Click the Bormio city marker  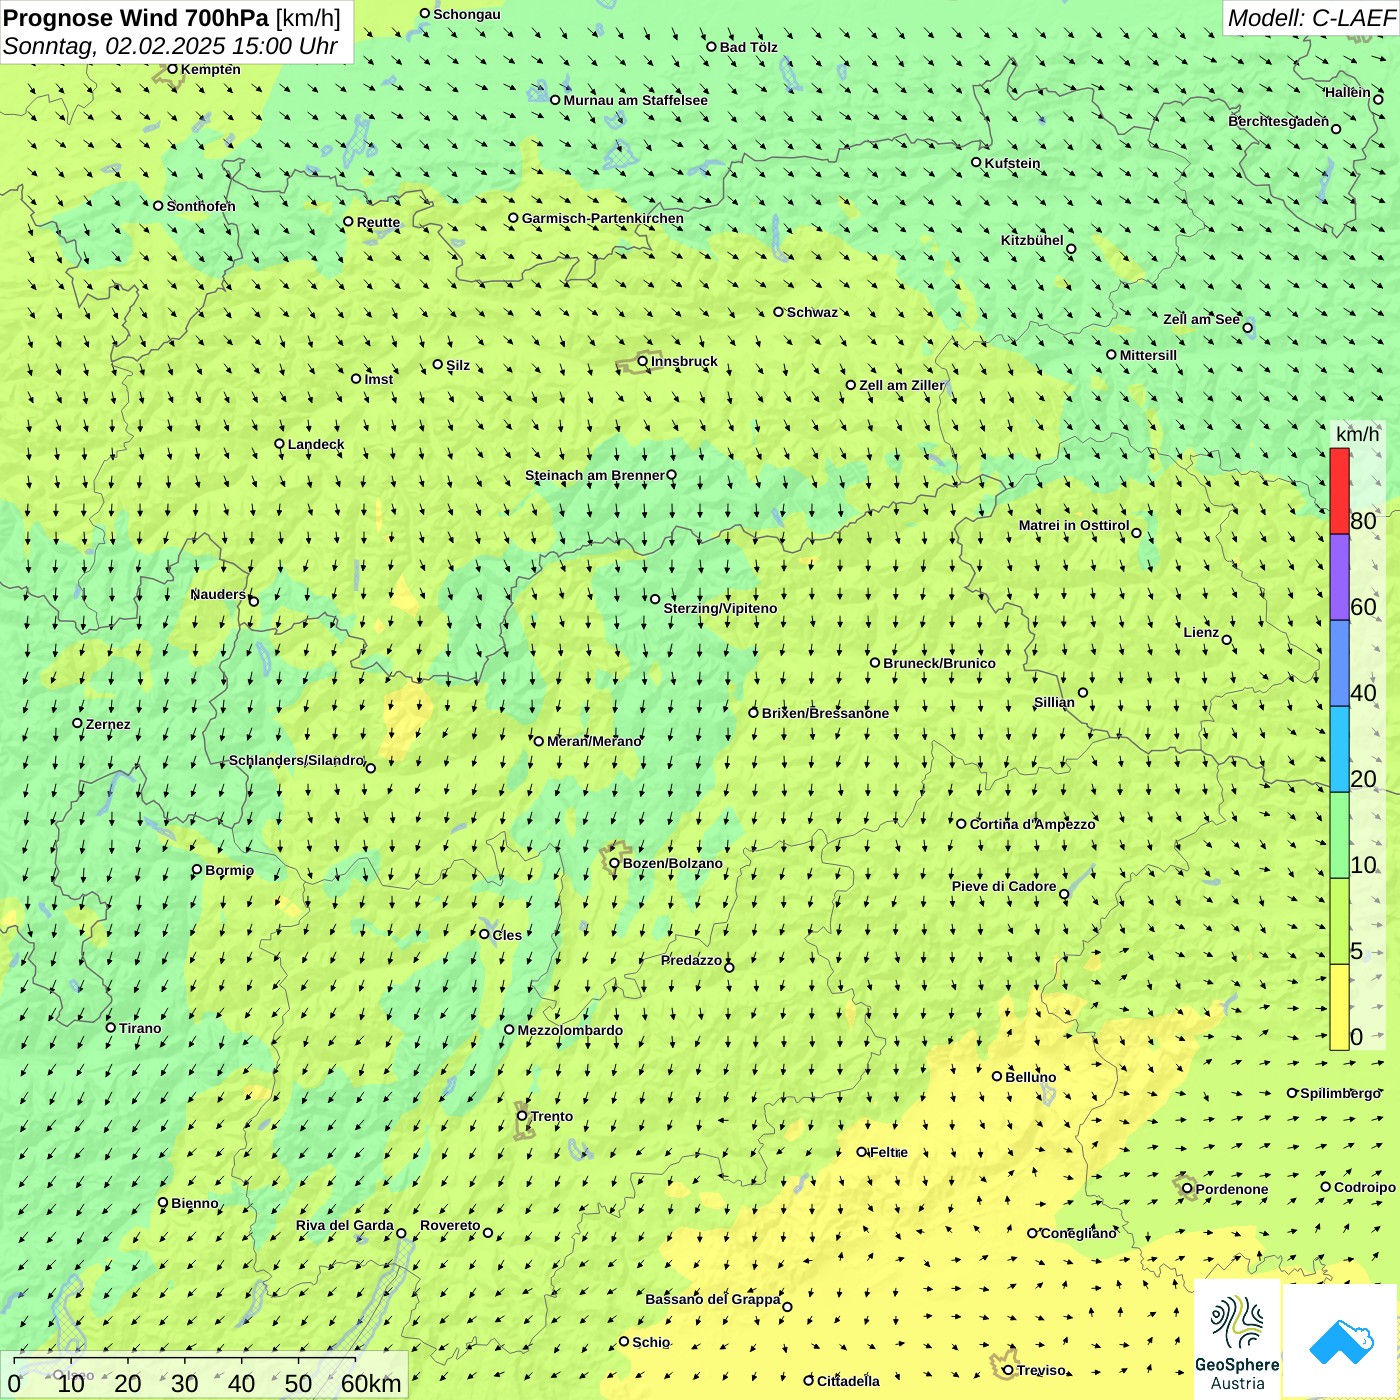[197, 870]
